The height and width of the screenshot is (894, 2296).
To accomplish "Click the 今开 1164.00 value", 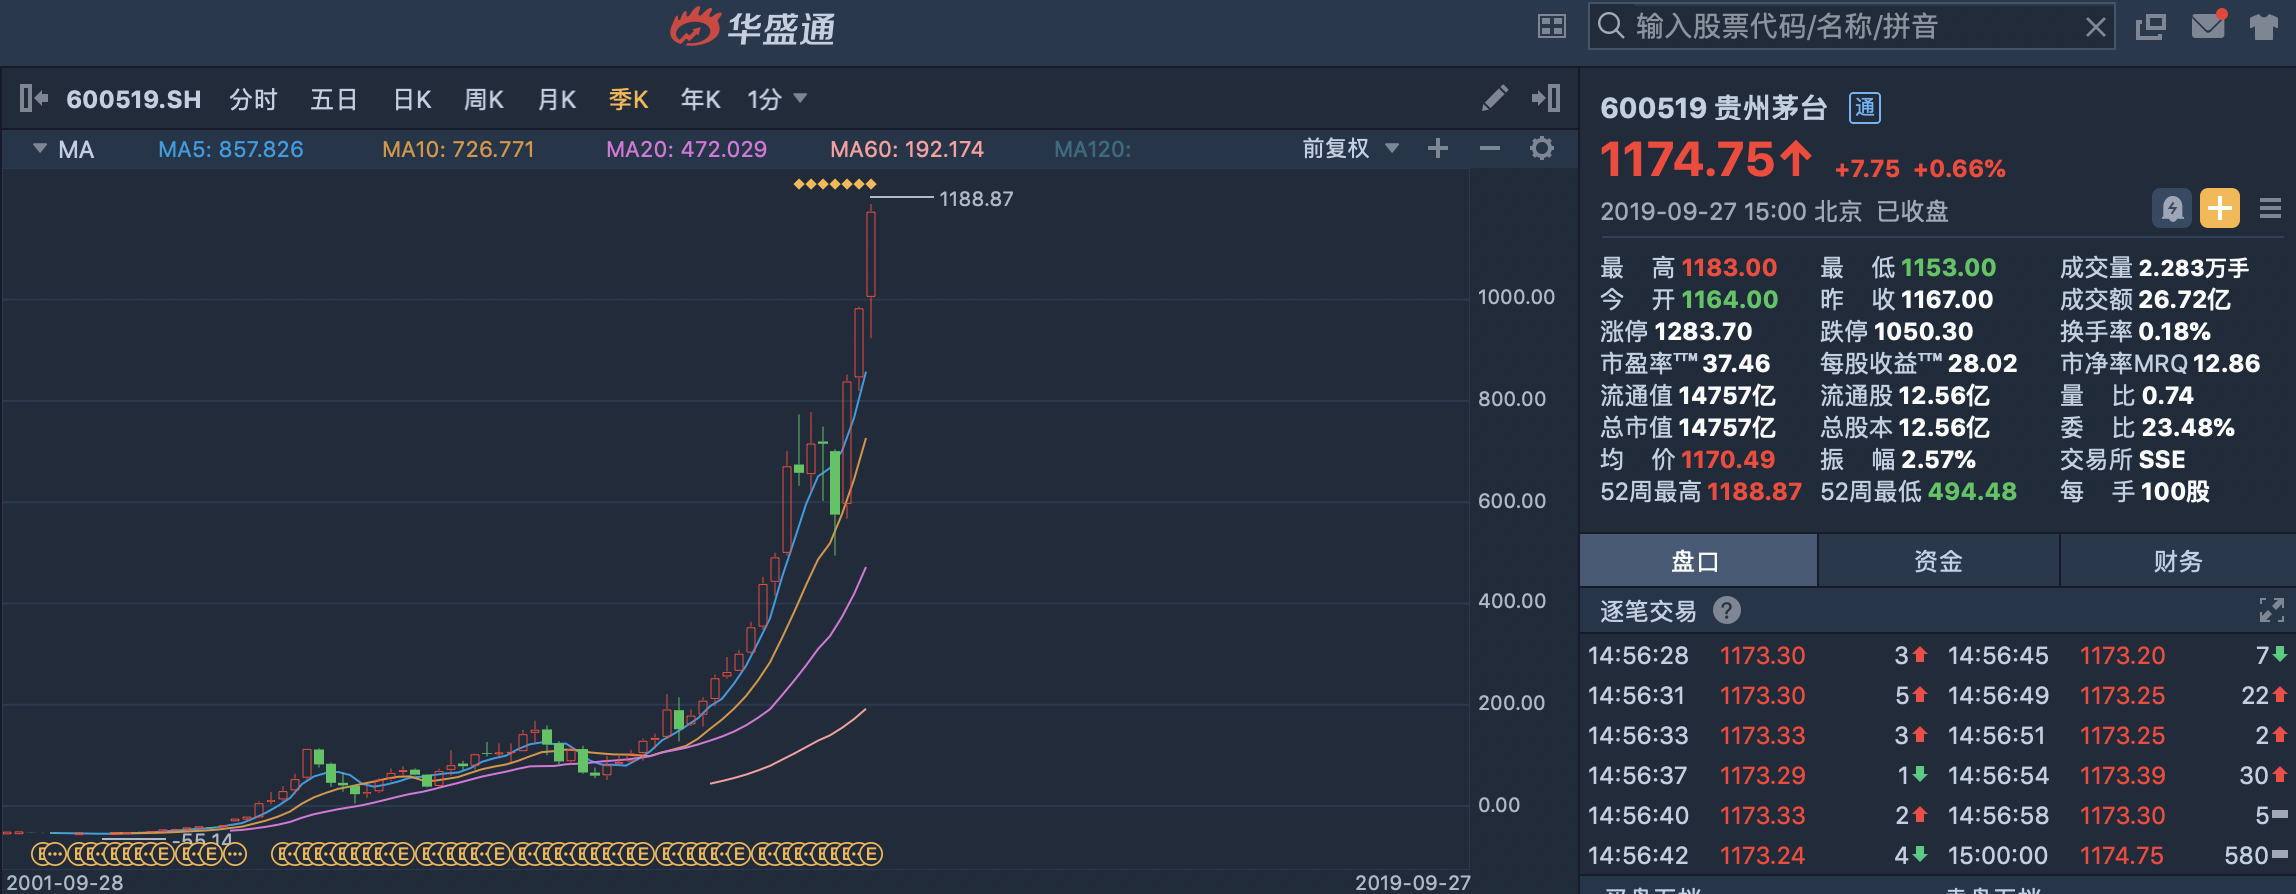I will (1730, 300).
